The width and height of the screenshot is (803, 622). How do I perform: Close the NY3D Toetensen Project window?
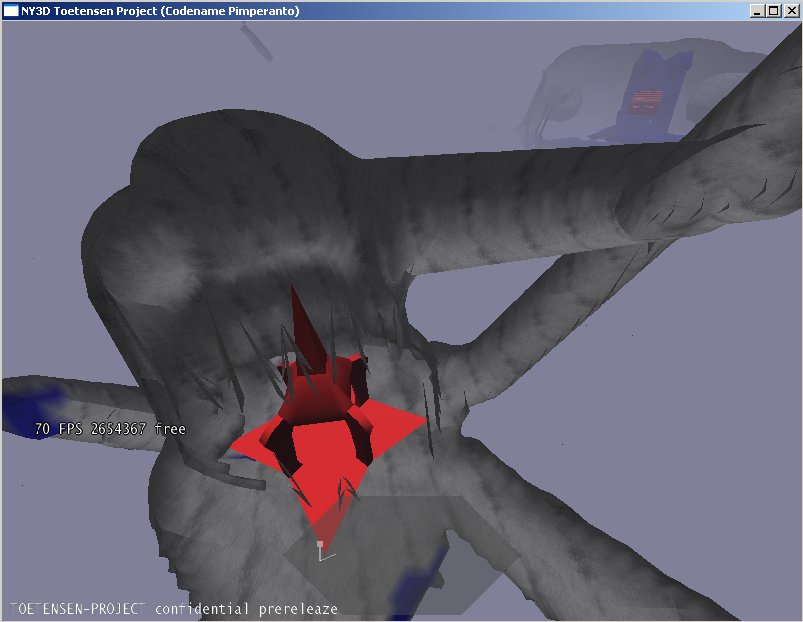[x=791, y=11]
